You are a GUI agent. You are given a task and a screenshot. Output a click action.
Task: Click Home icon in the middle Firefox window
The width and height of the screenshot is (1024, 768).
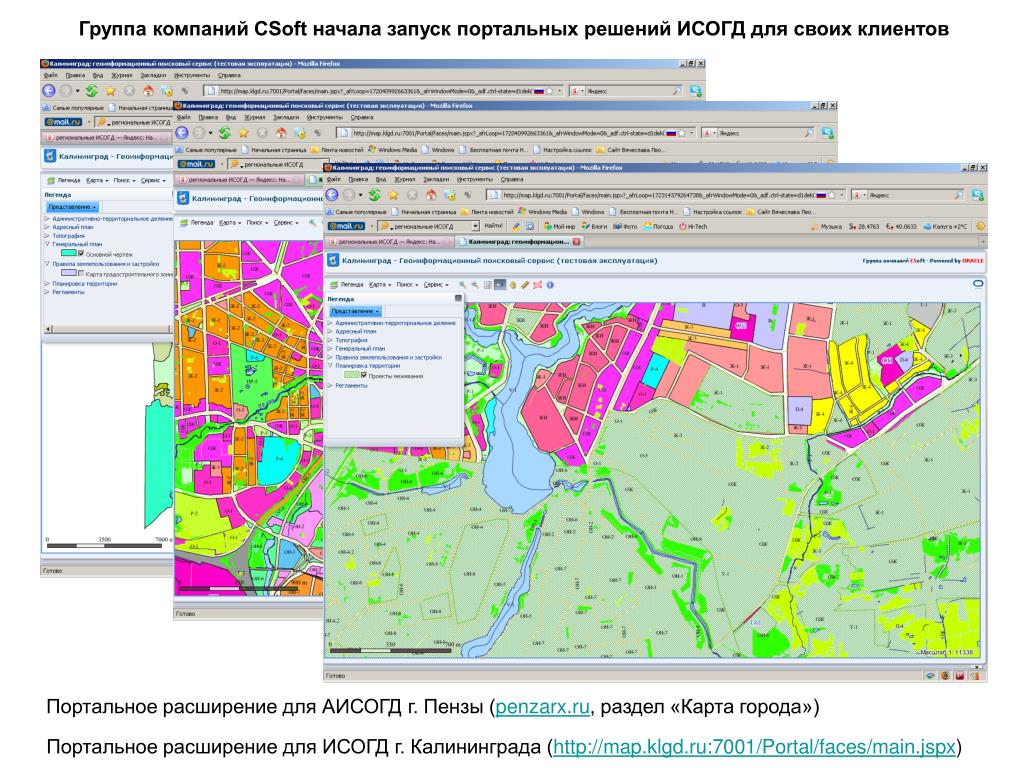(281, 133)
